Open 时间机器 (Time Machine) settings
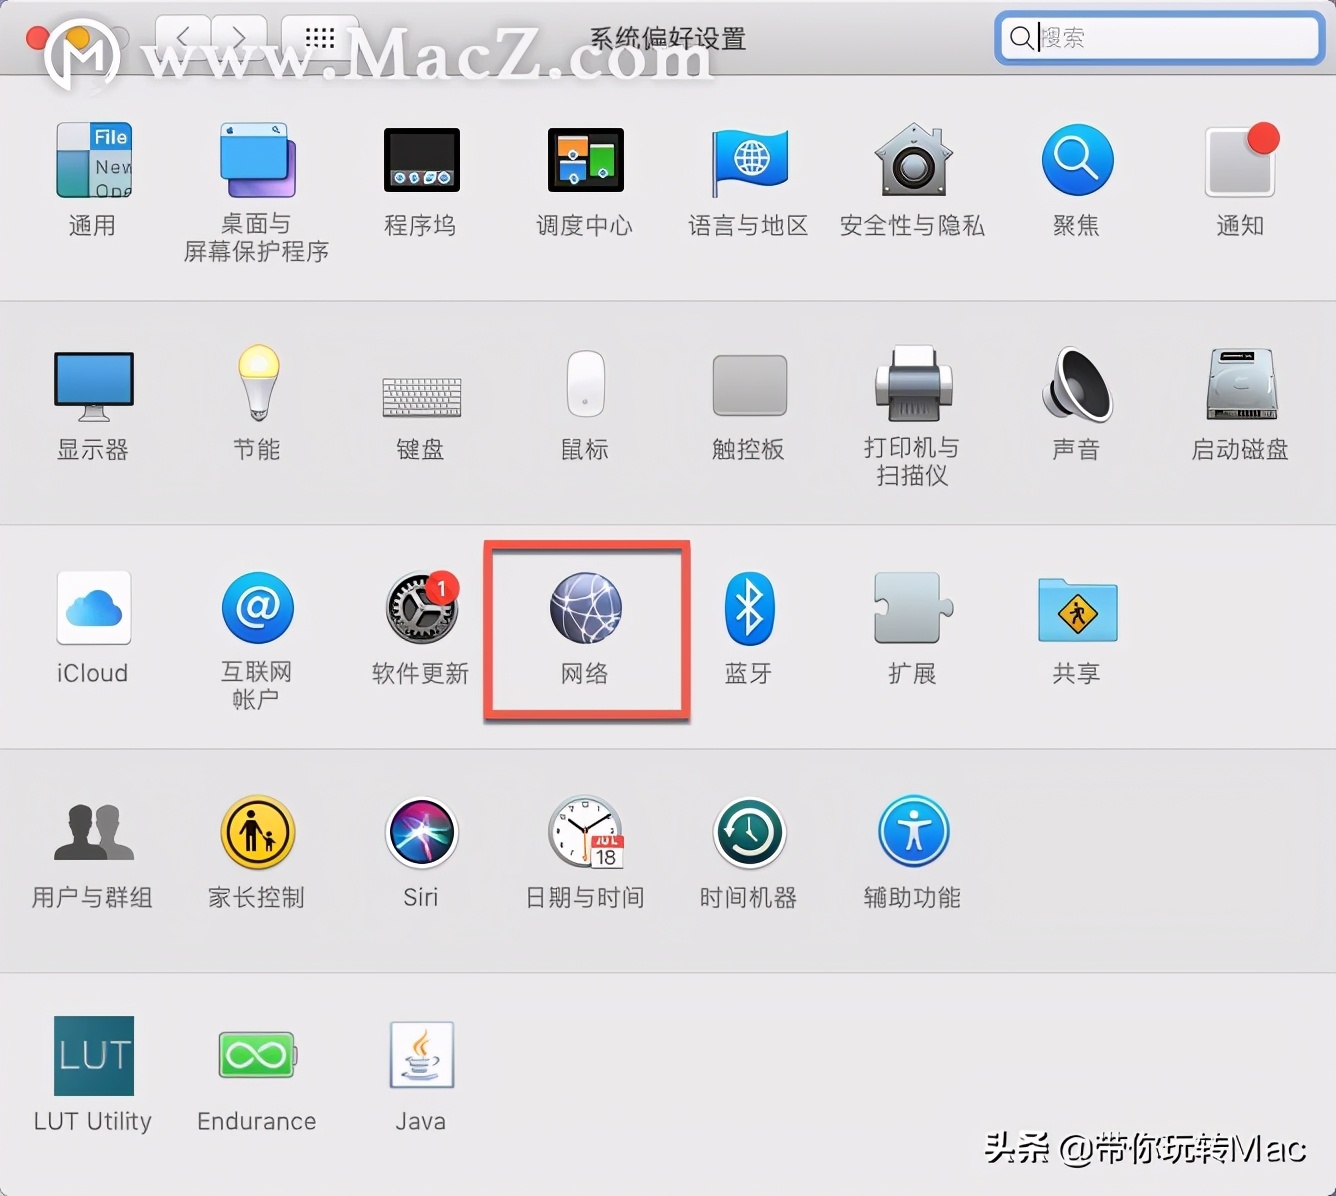 (x=748, y=833)
